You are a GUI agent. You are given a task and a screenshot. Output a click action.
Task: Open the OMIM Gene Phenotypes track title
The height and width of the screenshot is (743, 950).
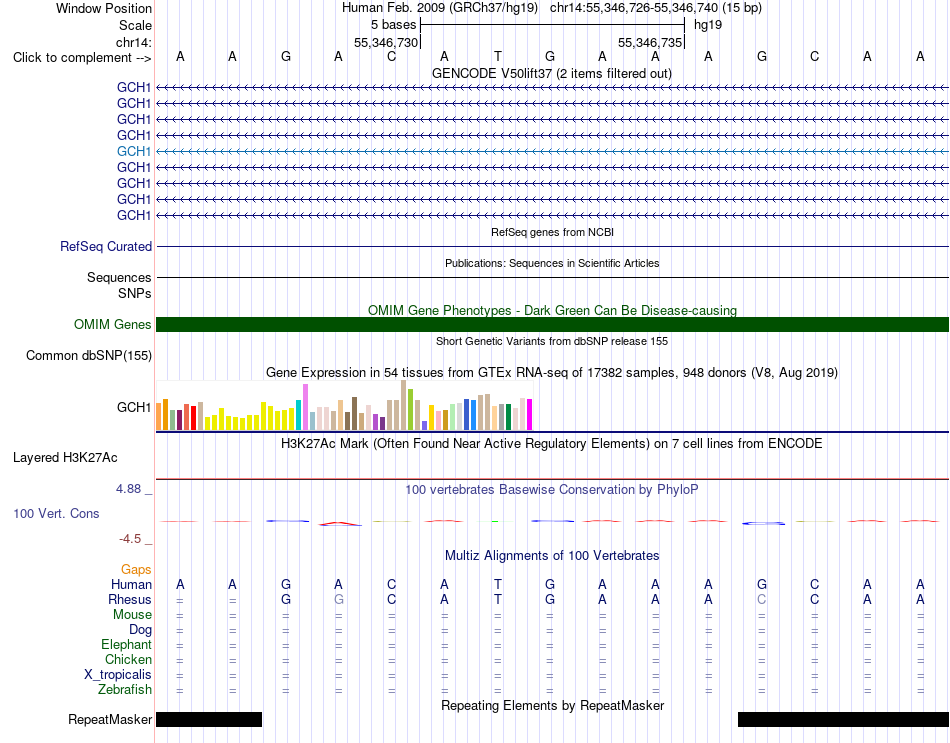(x=552, y=310)
